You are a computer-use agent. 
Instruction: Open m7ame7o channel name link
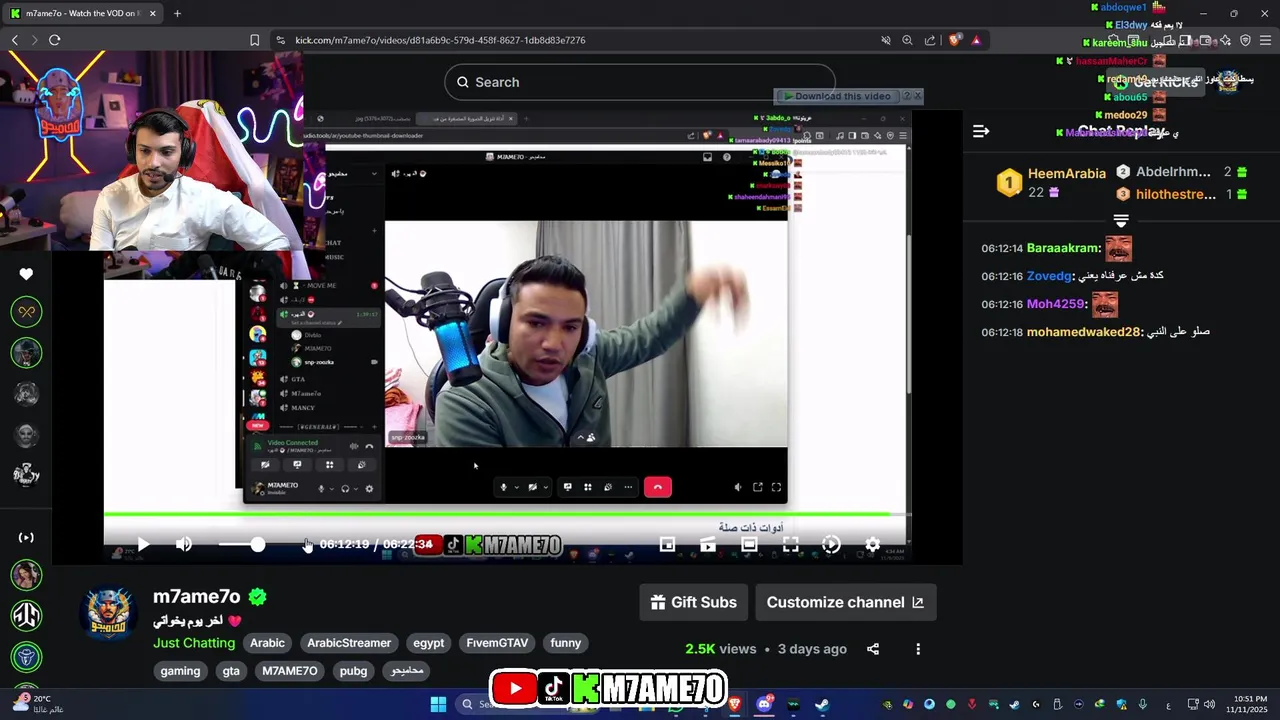coord(197,596)
